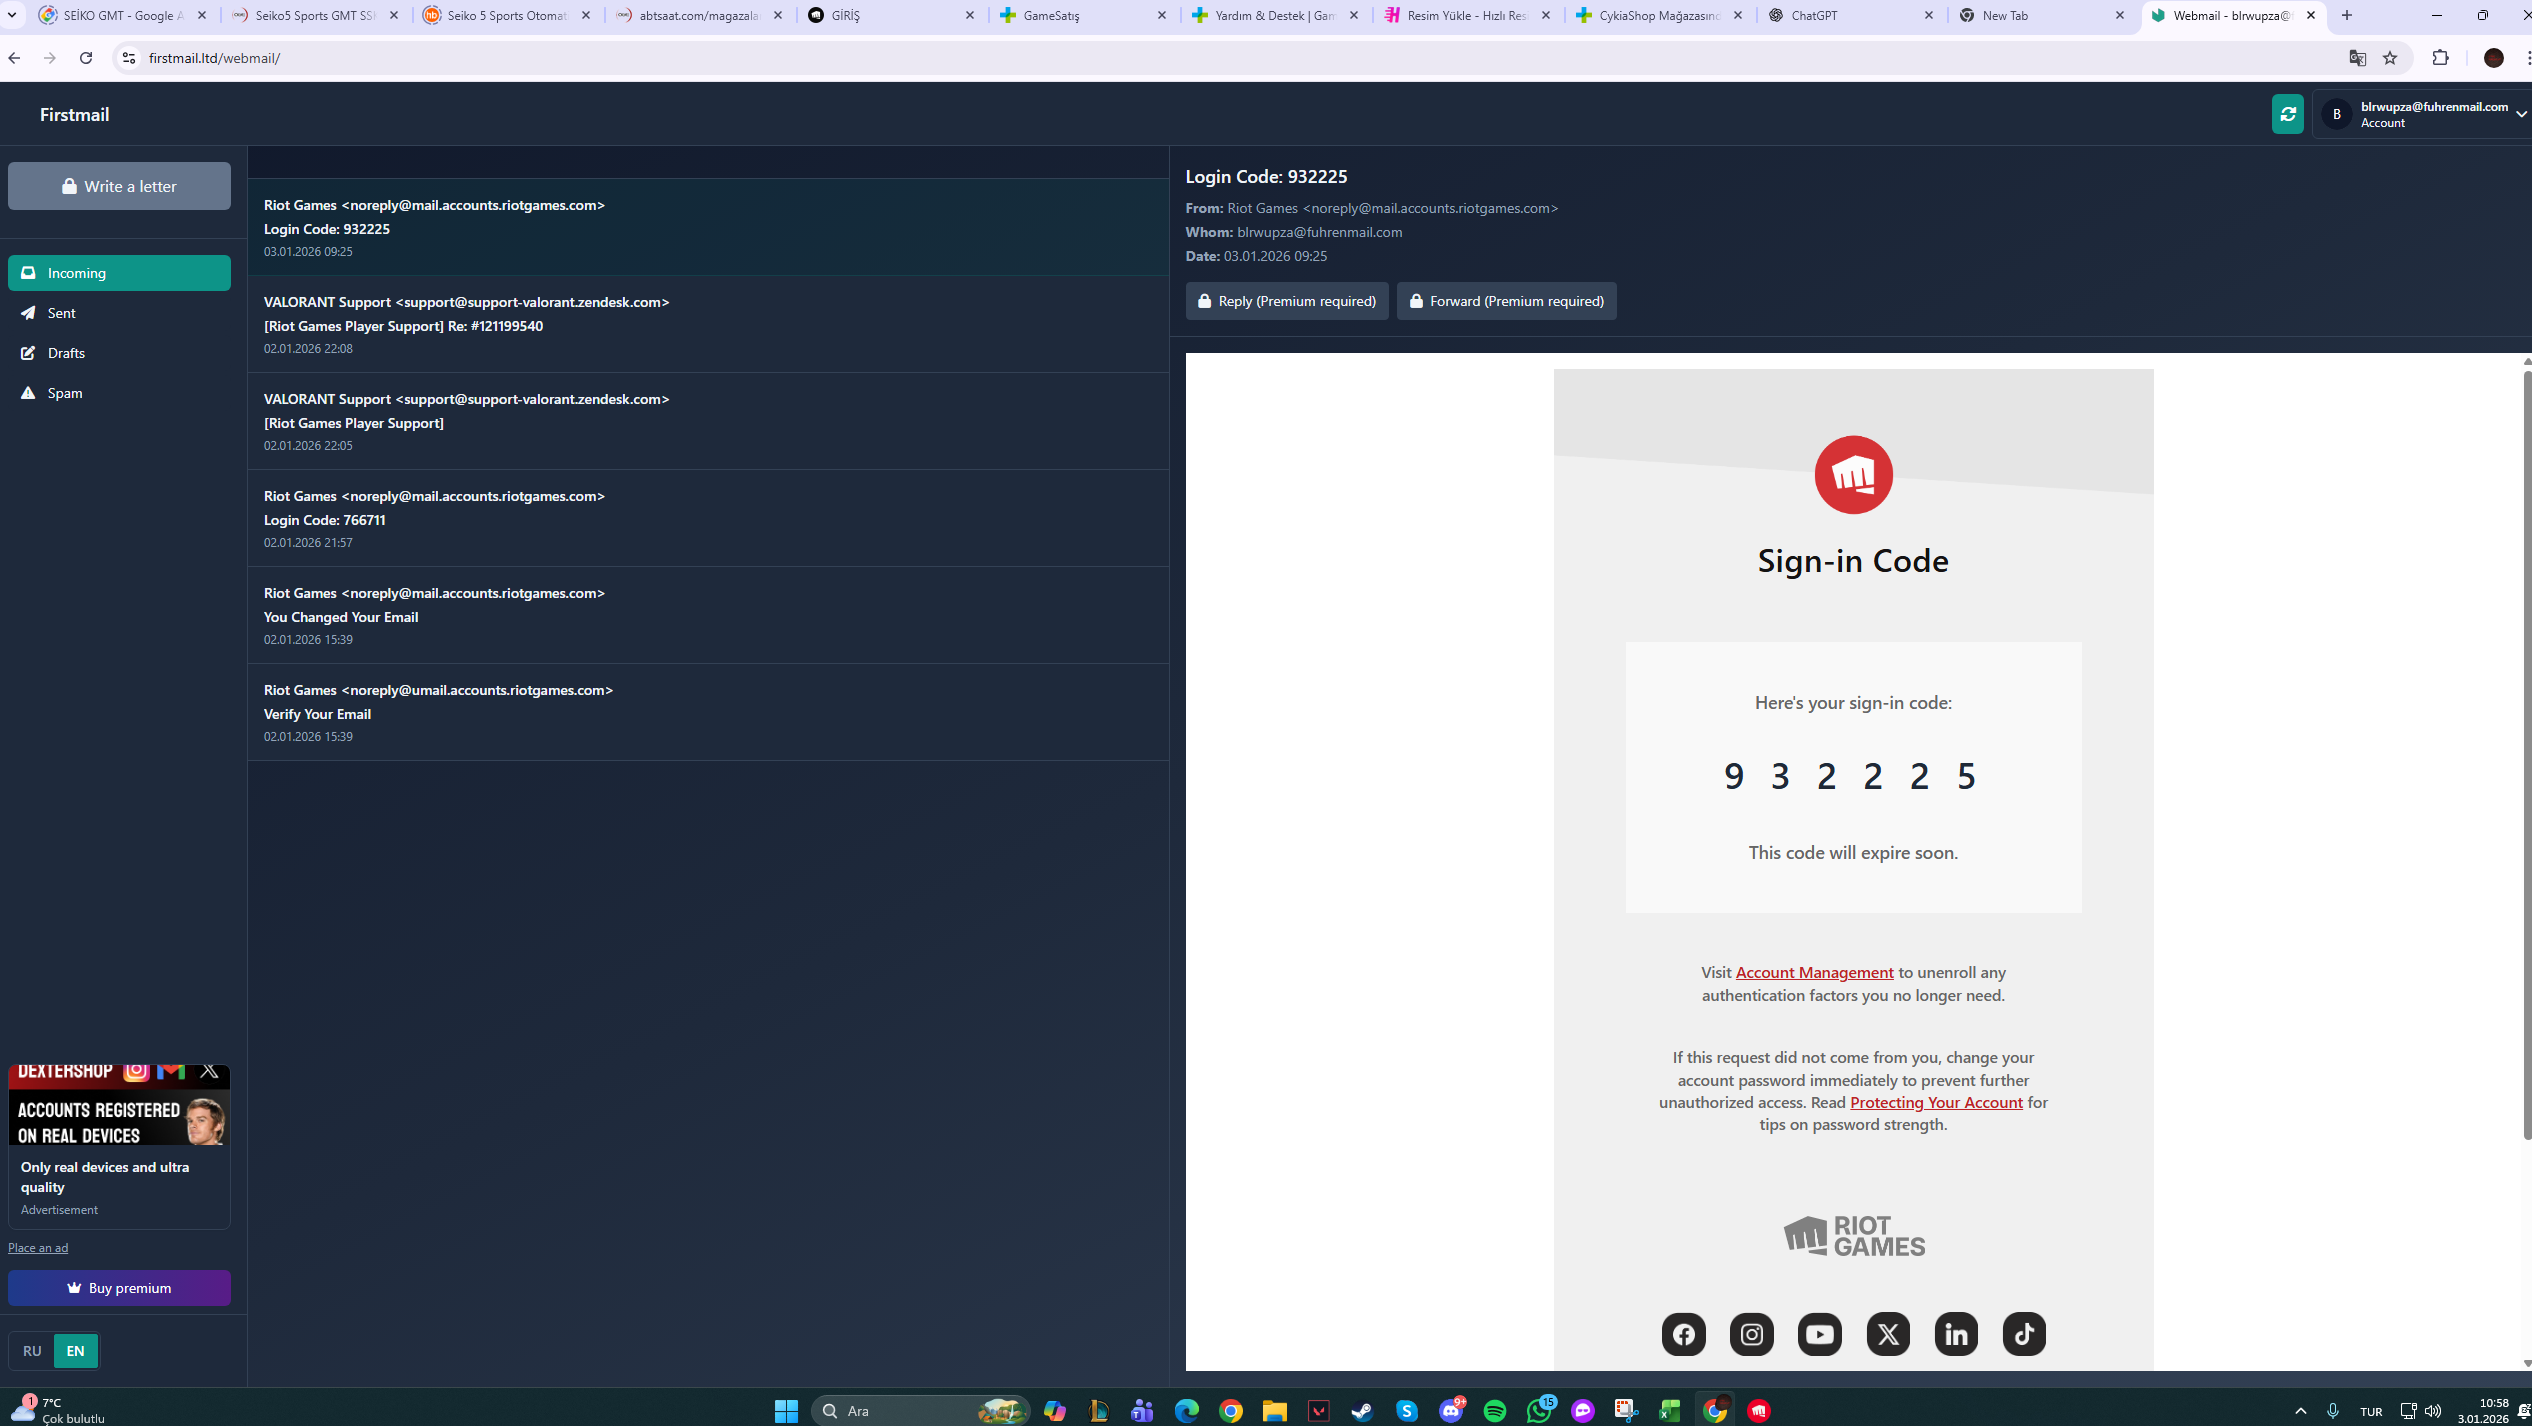The width and height of the screenshot is (2532, 1426).
Task: Reload the page using the browser reload icon
Action: coord(86,58)
